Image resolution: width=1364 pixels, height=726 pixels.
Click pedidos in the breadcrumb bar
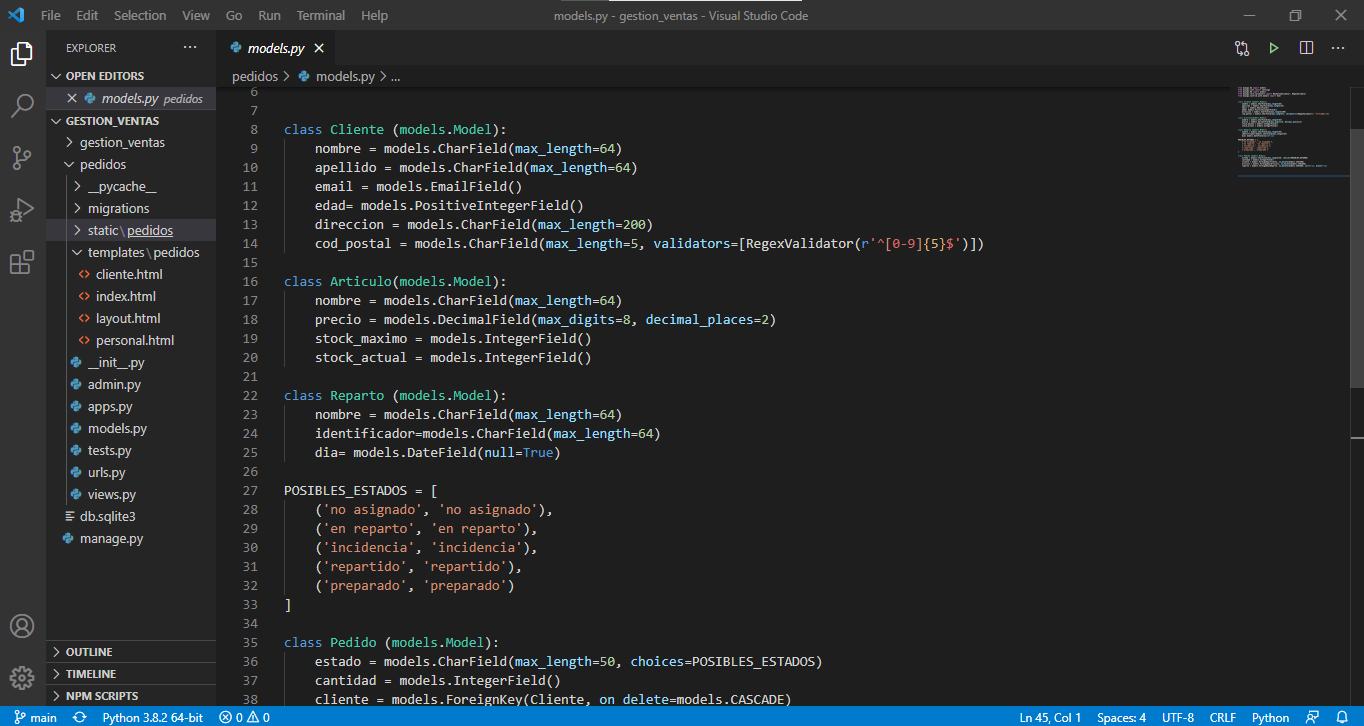click(x=255, y=76)
